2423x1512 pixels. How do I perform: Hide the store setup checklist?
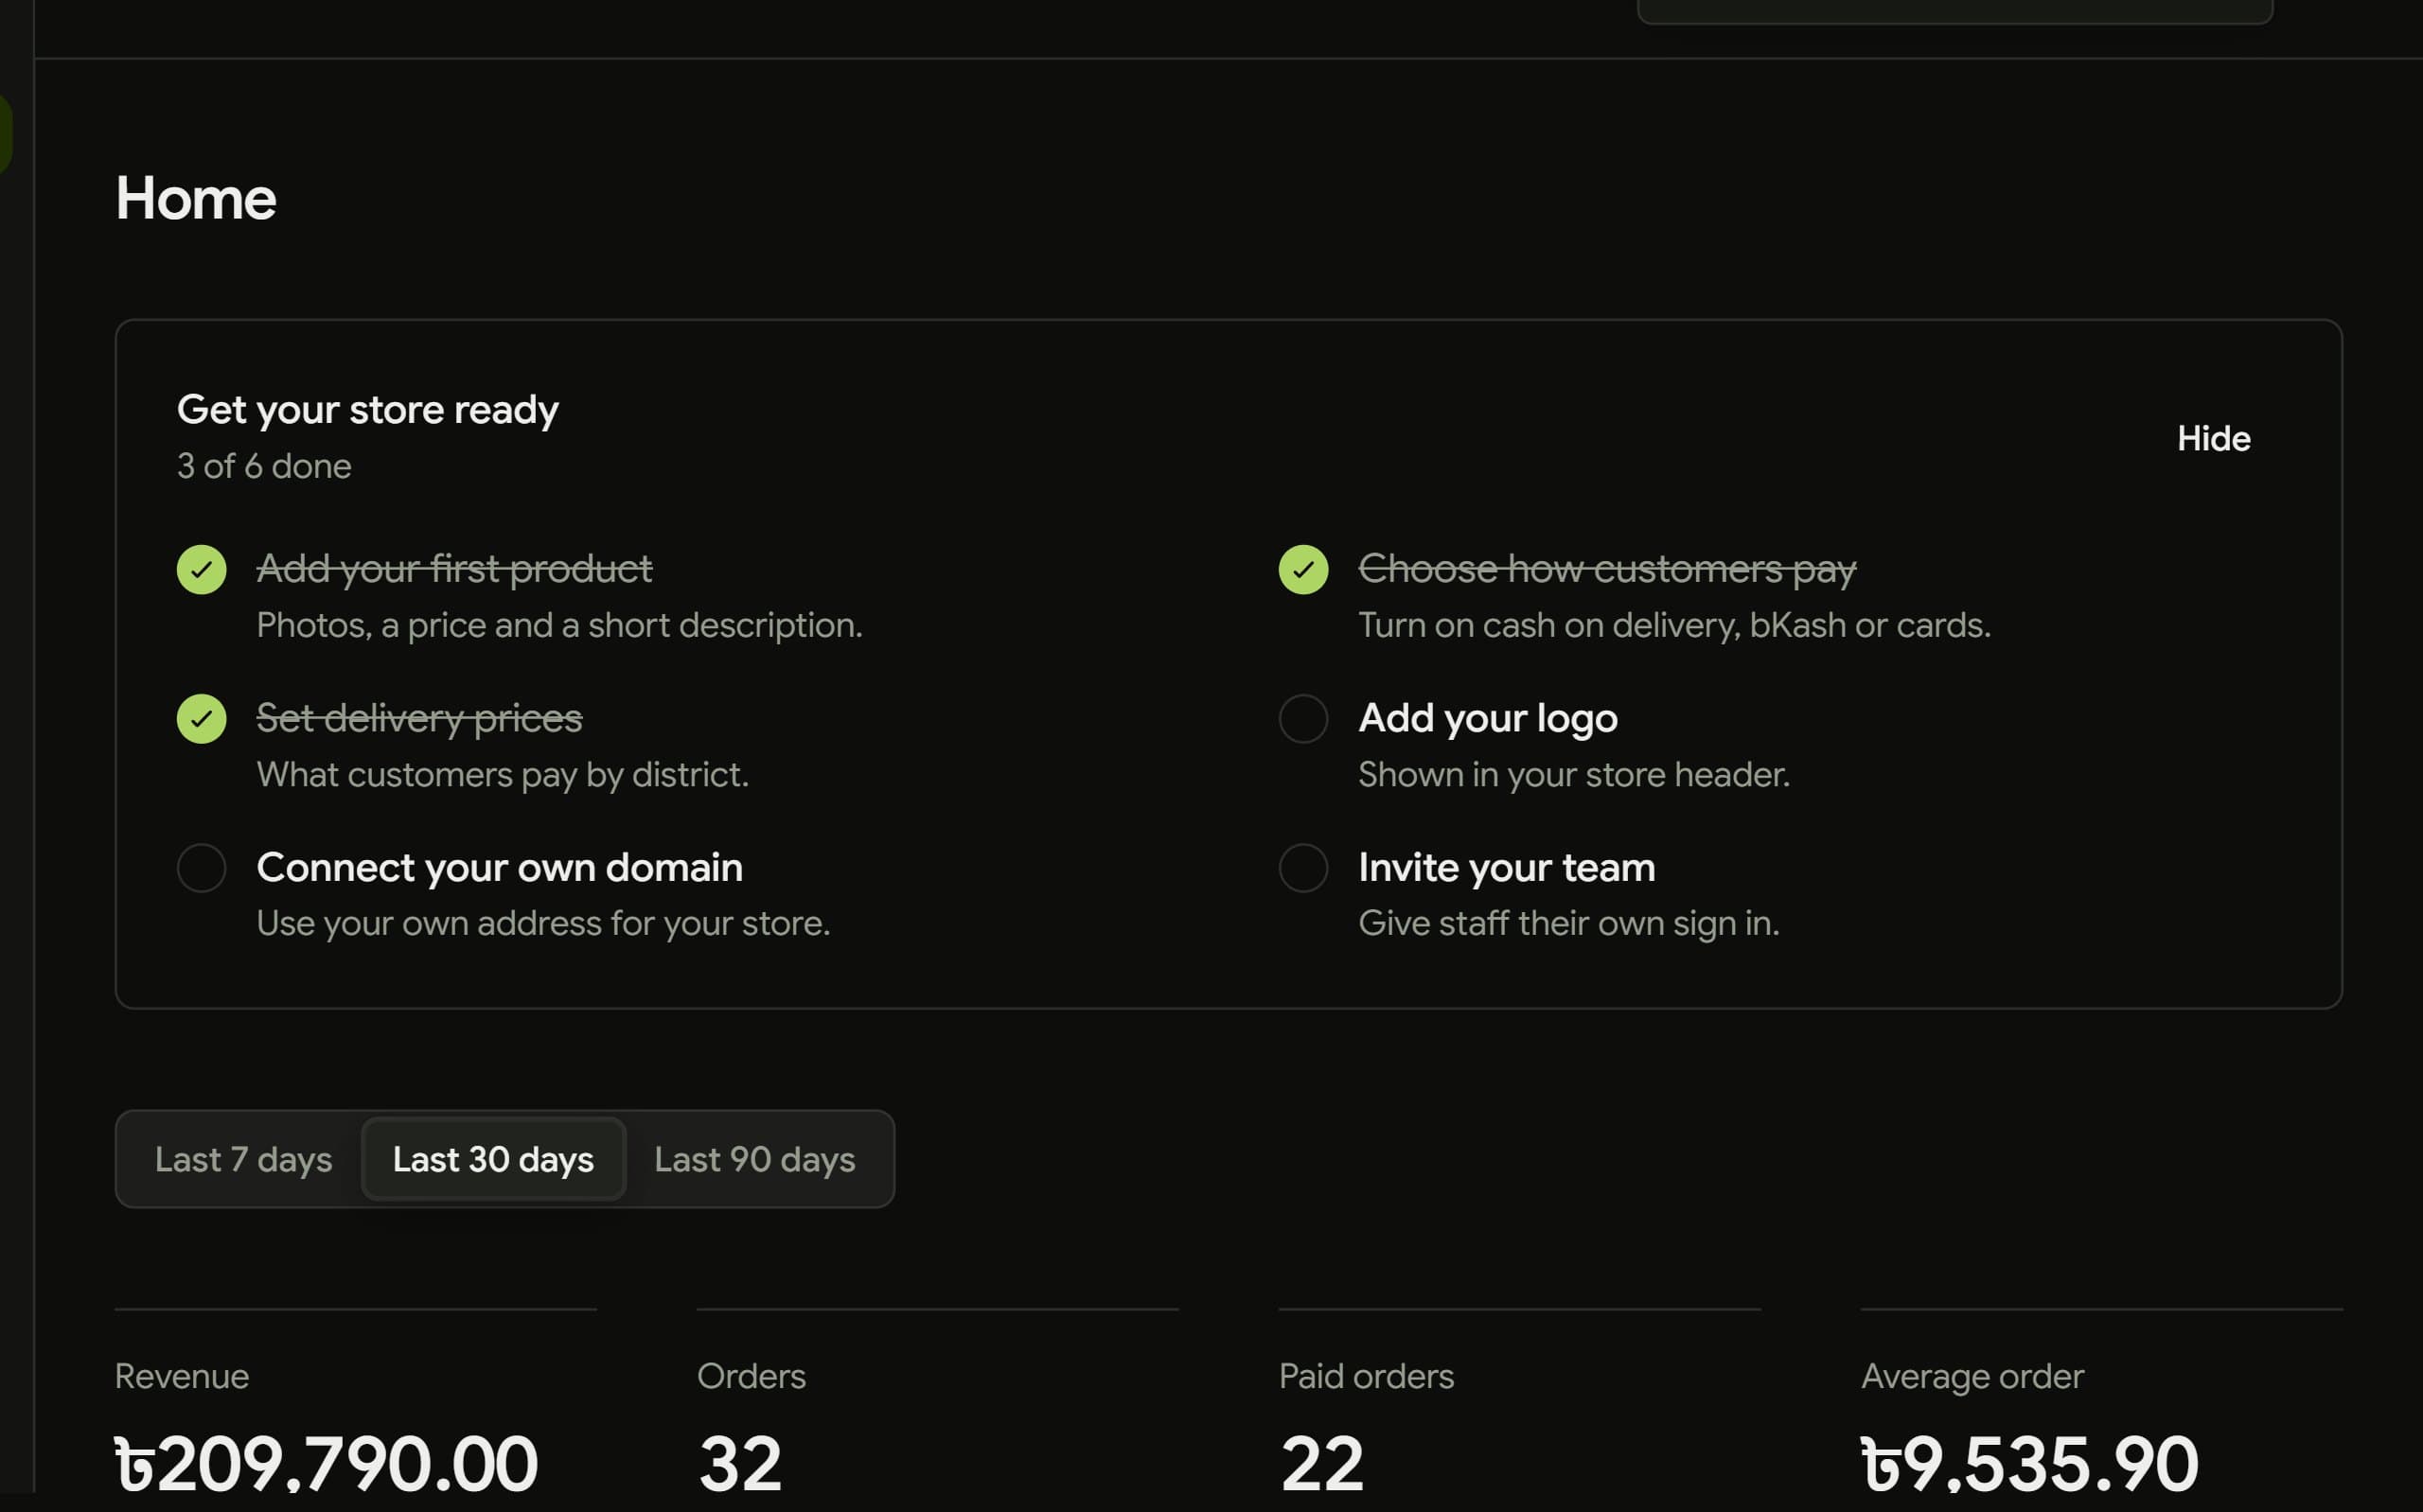click(2213, 438)
